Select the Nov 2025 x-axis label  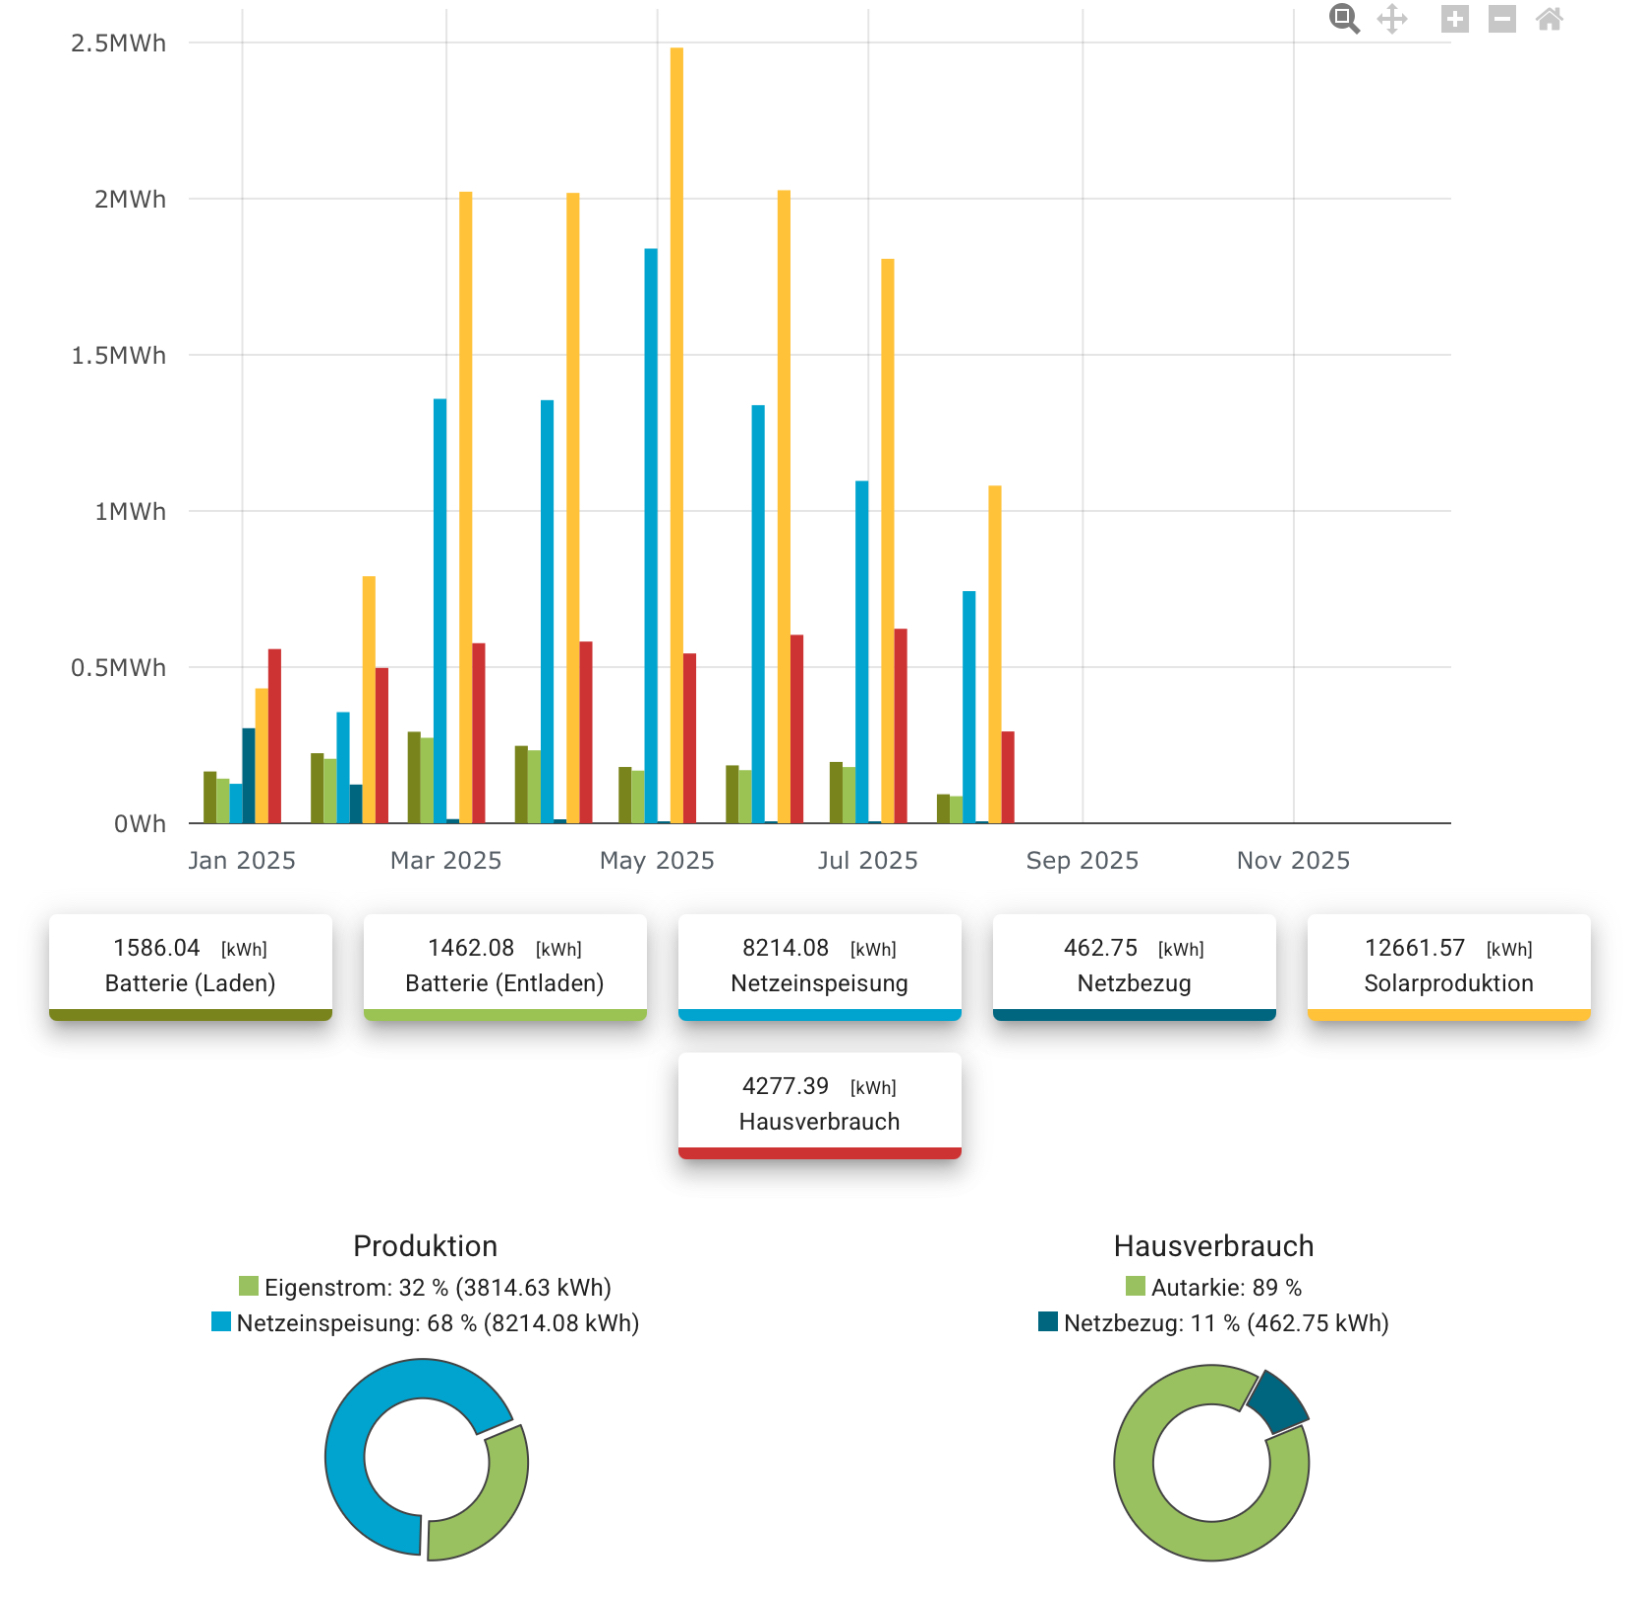tap(1293, 860)
